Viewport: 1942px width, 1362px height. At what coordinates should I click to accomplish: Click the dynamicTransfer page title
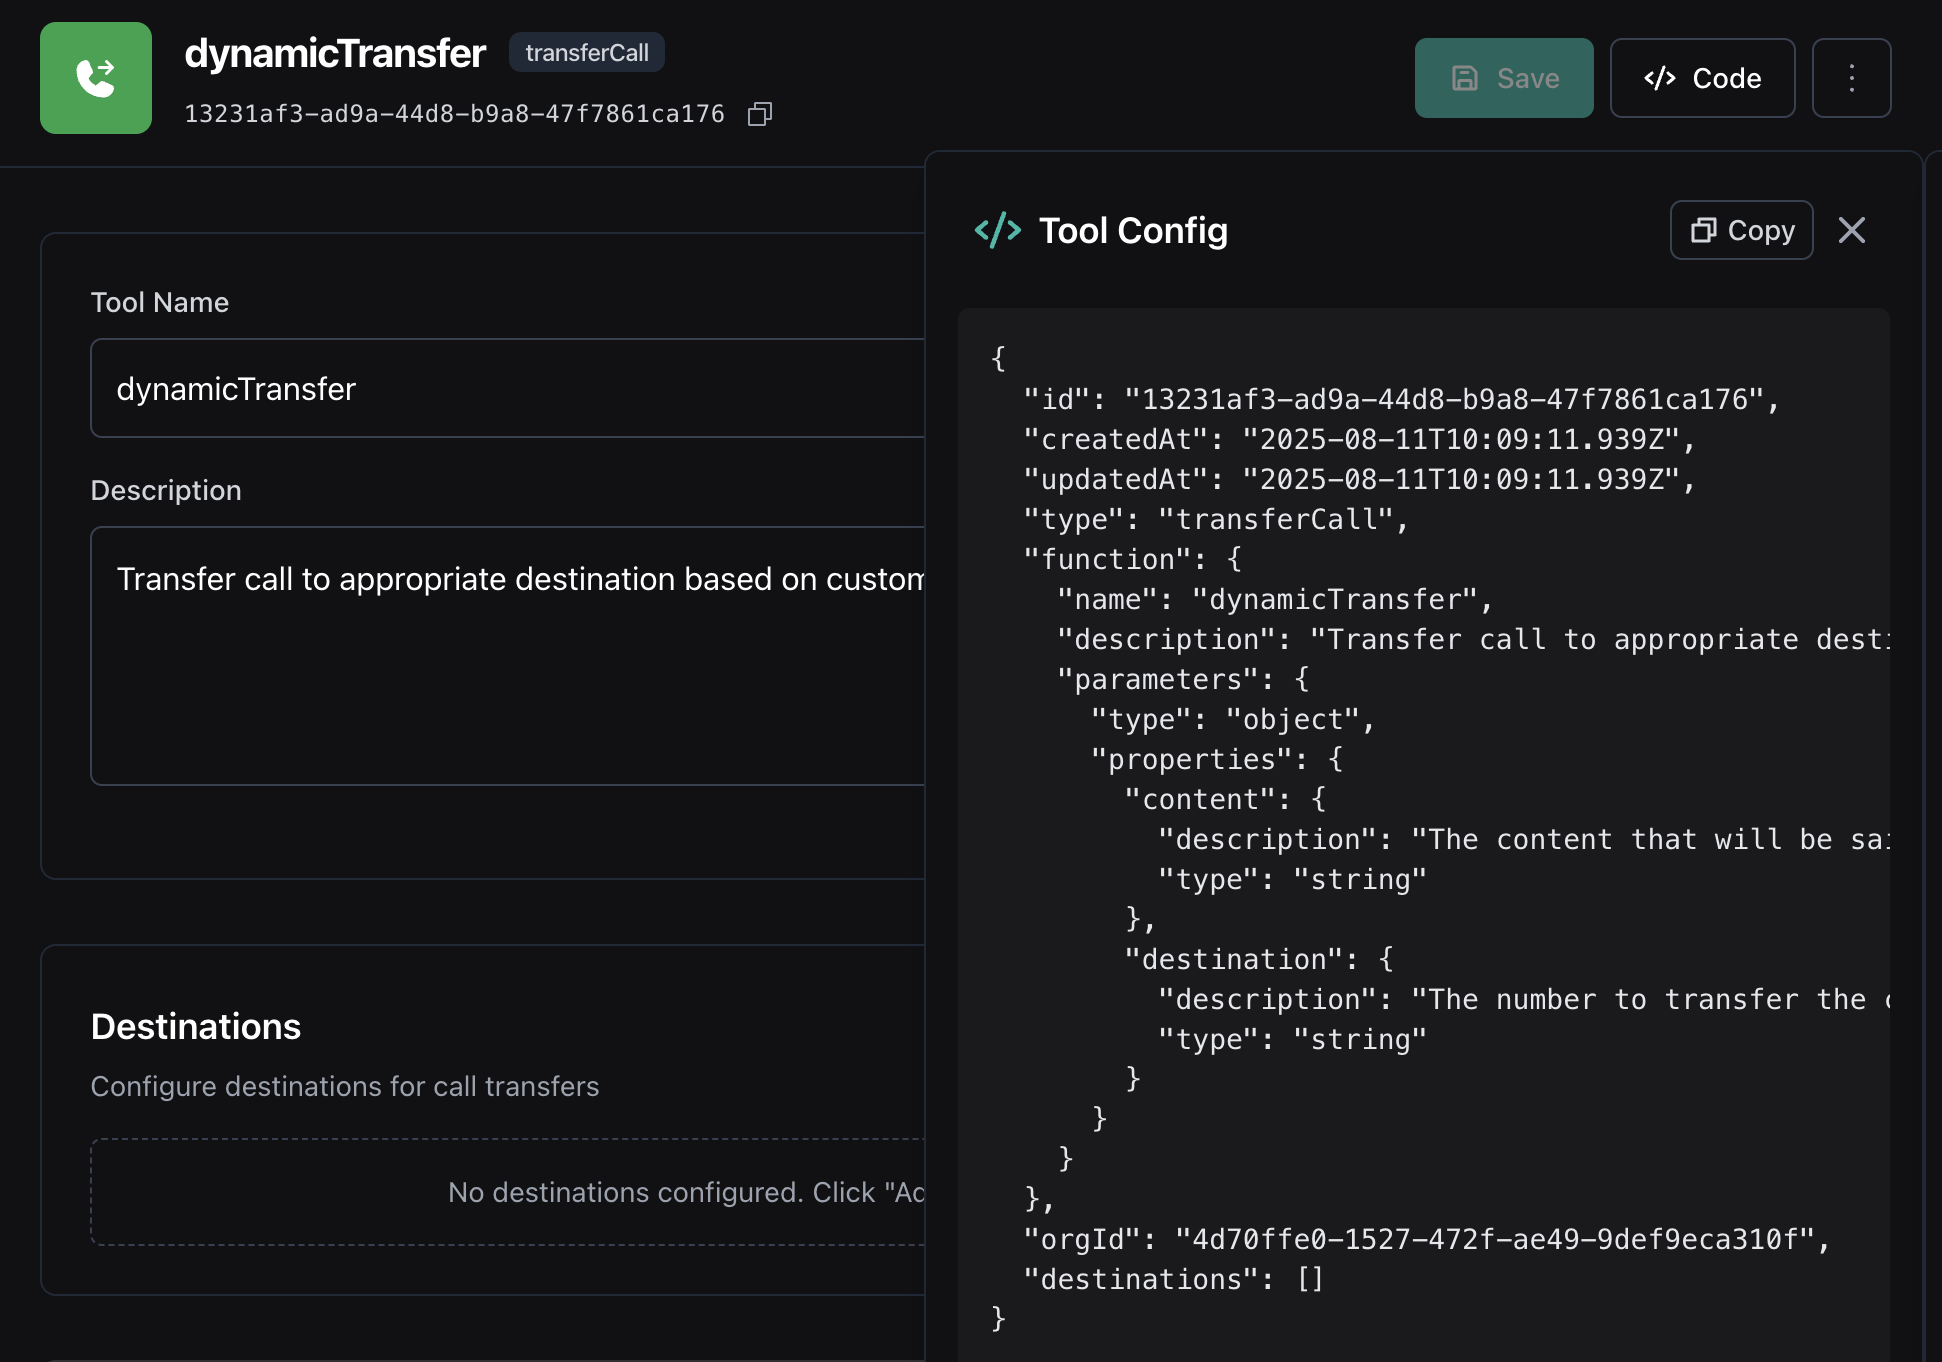pyautogui.click(x=335, y=53)
